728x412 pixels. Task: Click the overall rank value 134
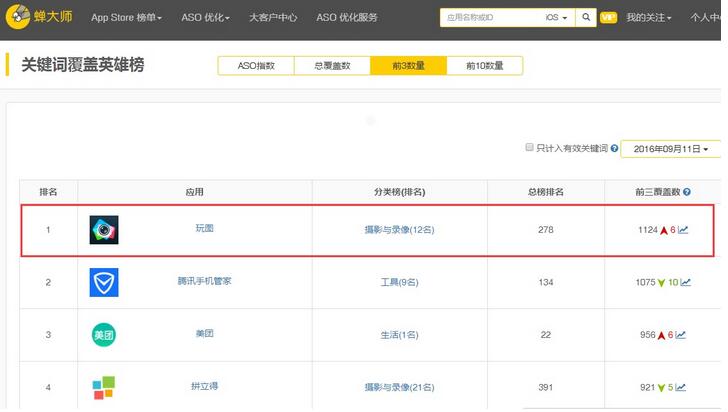click(546, 282)
